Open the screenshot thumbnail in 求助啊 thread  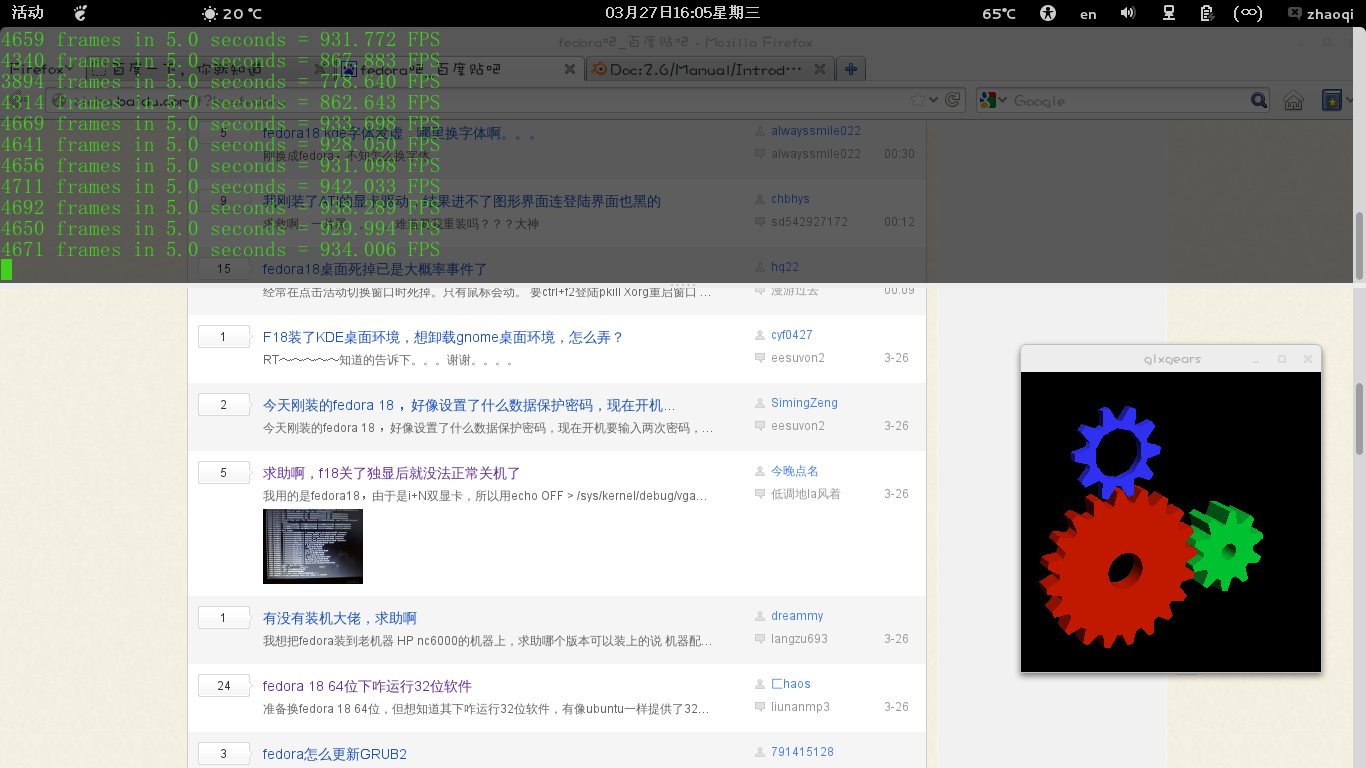pos(313,546)
